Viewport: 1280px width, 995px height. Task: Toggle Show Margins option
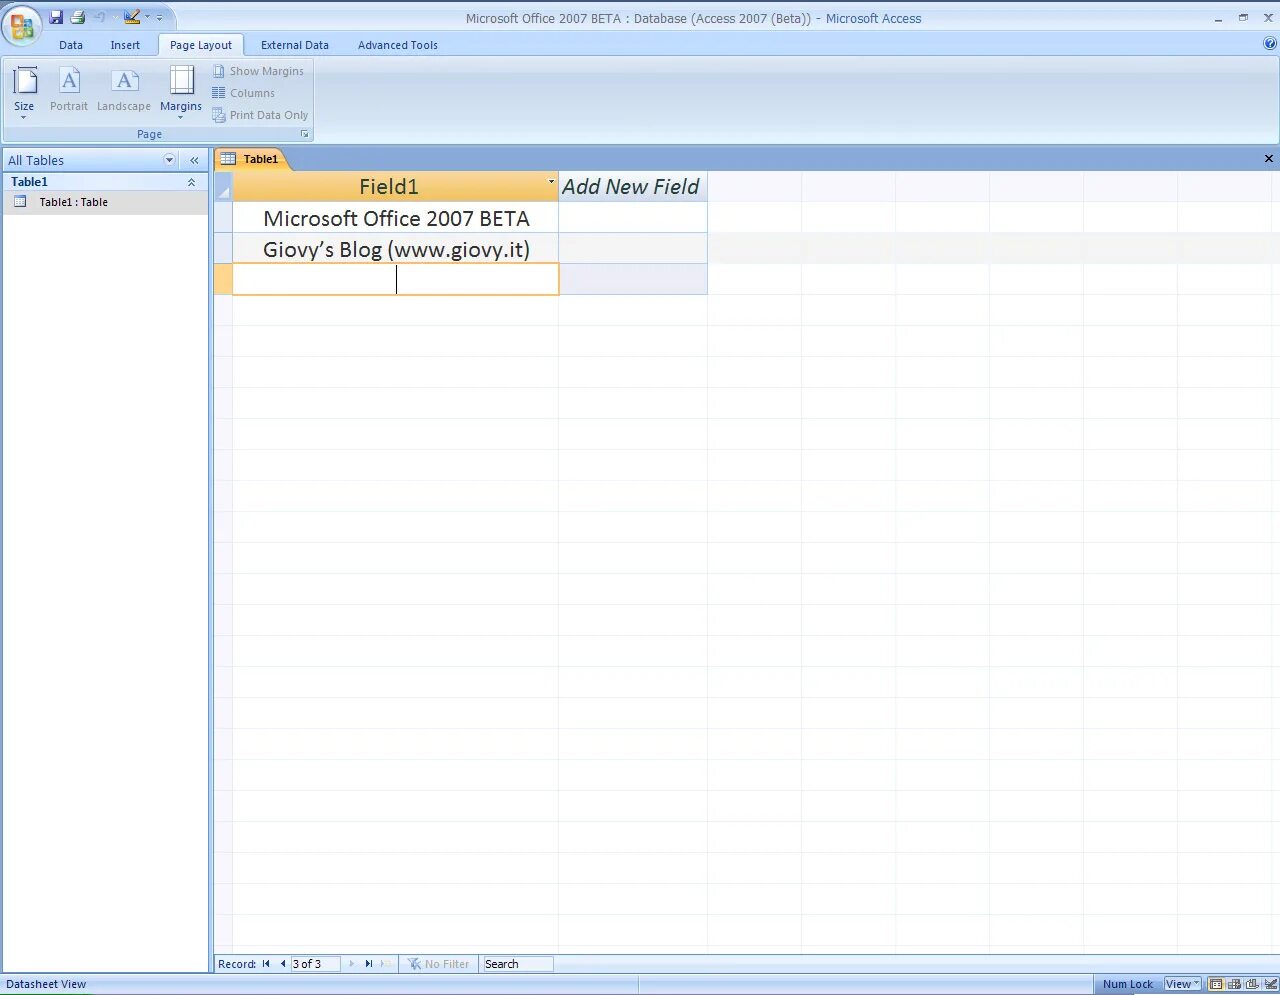coord(258,71)
